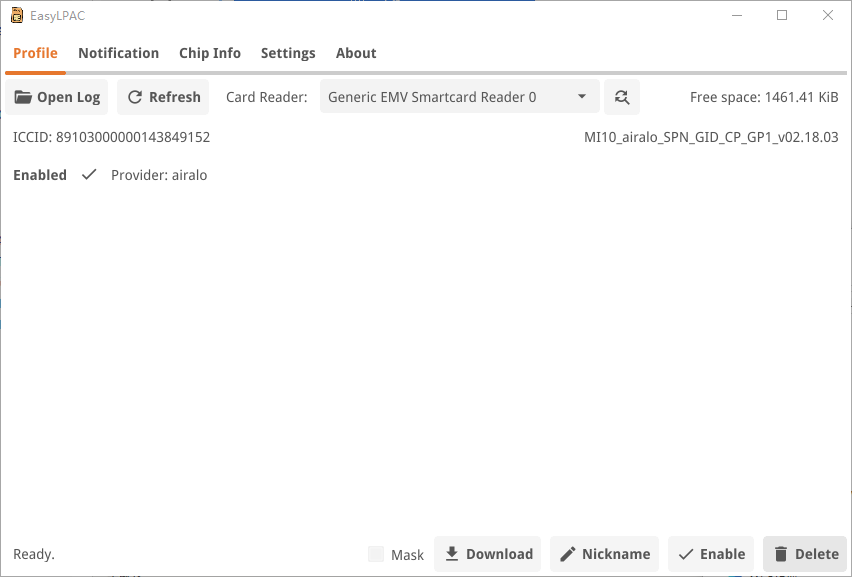Expand the Card Reader dropdown
This screenshot has width=852, height=577.
pos(460,97)
